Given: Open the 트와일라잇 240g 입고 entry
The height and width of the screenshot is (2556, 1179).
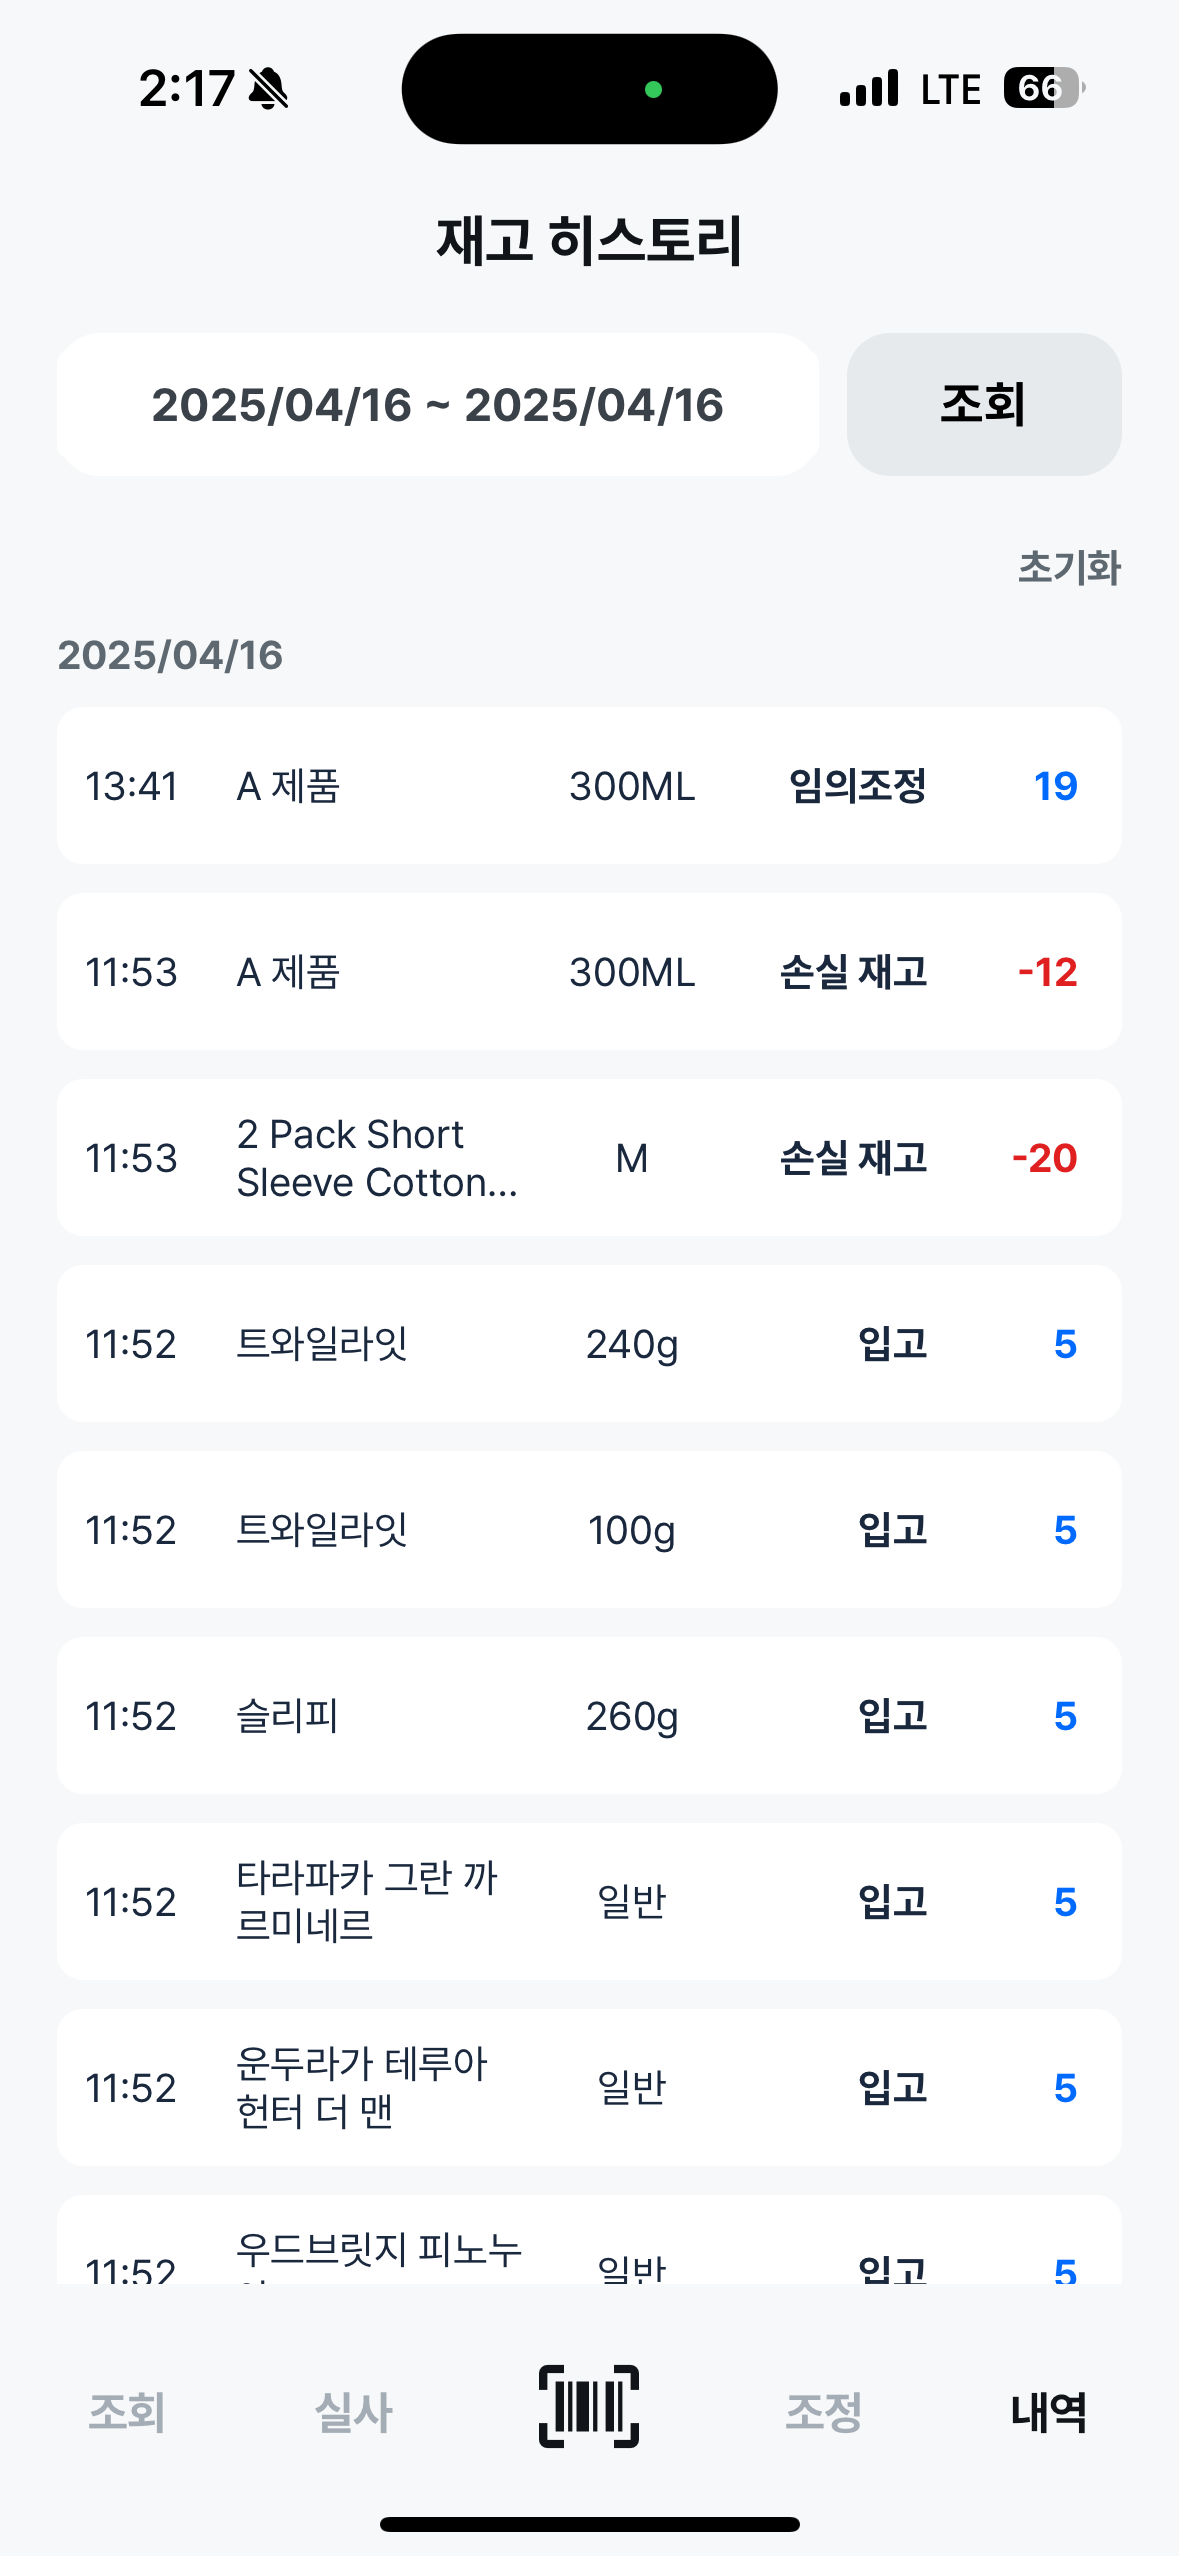Looking at the screenshot, I should (588, 1344).
